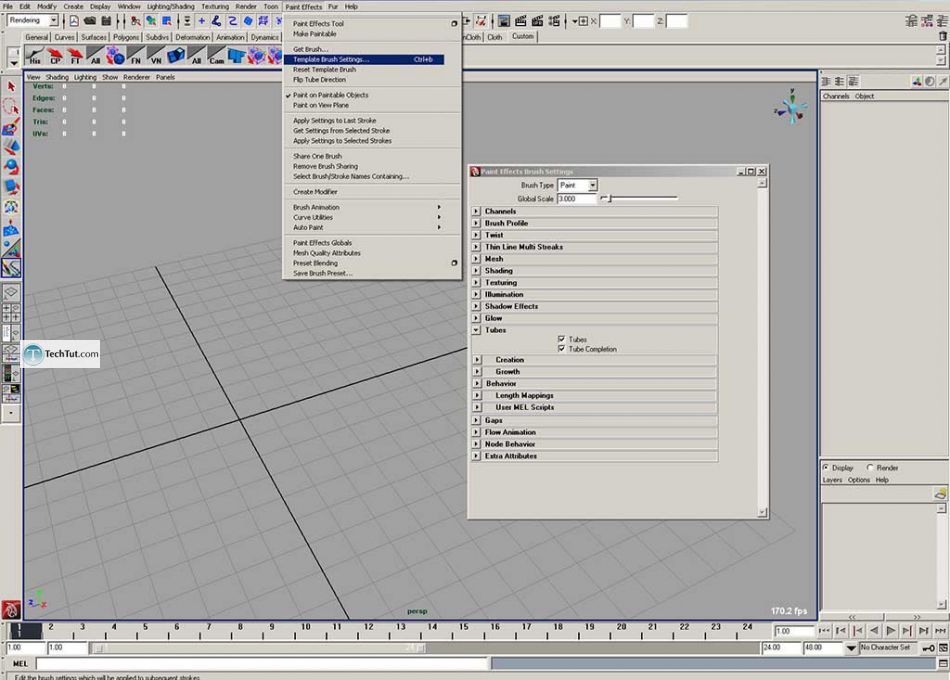This screenshot has height=680, width=950.
Task: Select the Render radio button in Layer Editor
Action: pyautogui.click(x=870, y=468)
